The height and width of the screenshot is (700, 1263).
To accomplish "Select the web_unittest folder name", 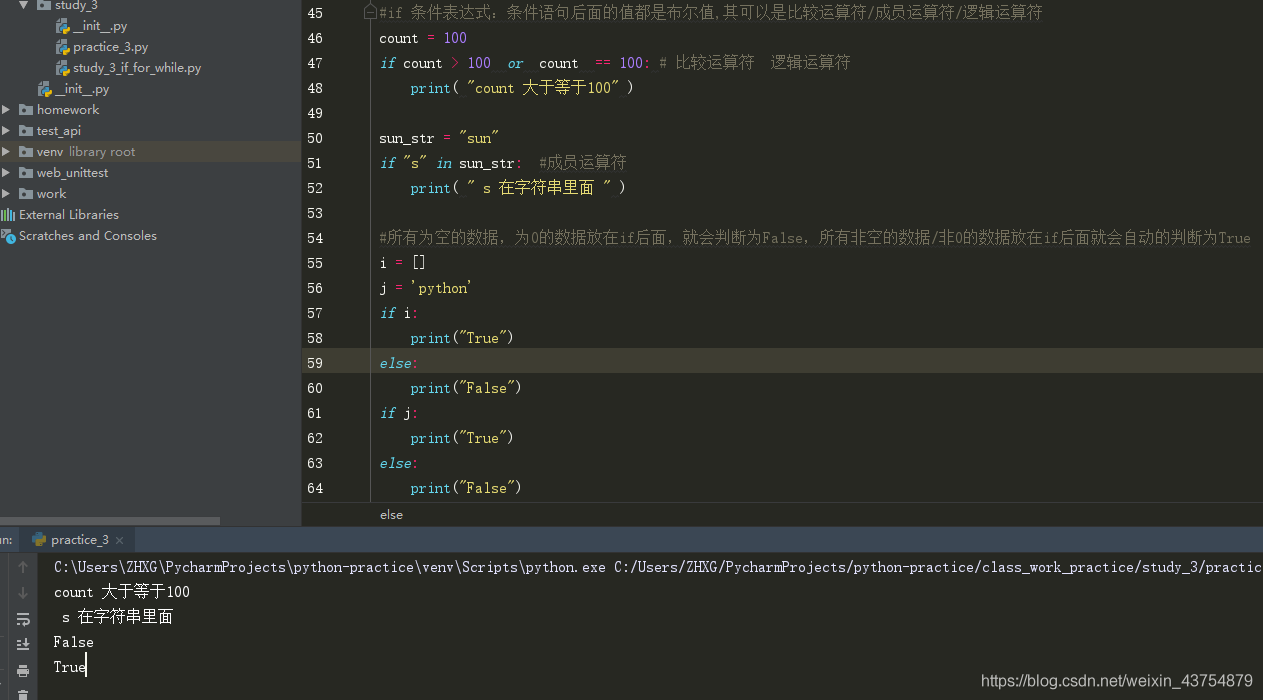I will pyautogui.click(x=72, y=173).
